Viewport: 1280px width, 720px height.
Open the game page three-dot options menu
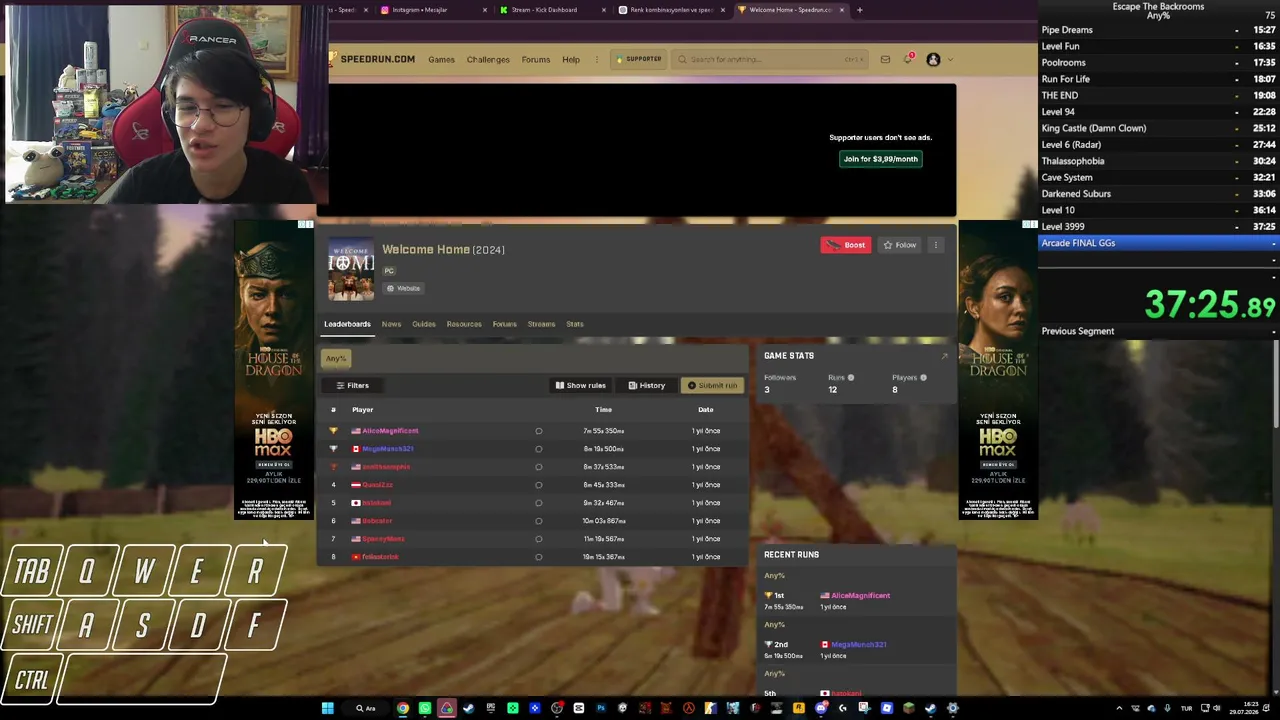pyautogui.click(x=936, y=245)
